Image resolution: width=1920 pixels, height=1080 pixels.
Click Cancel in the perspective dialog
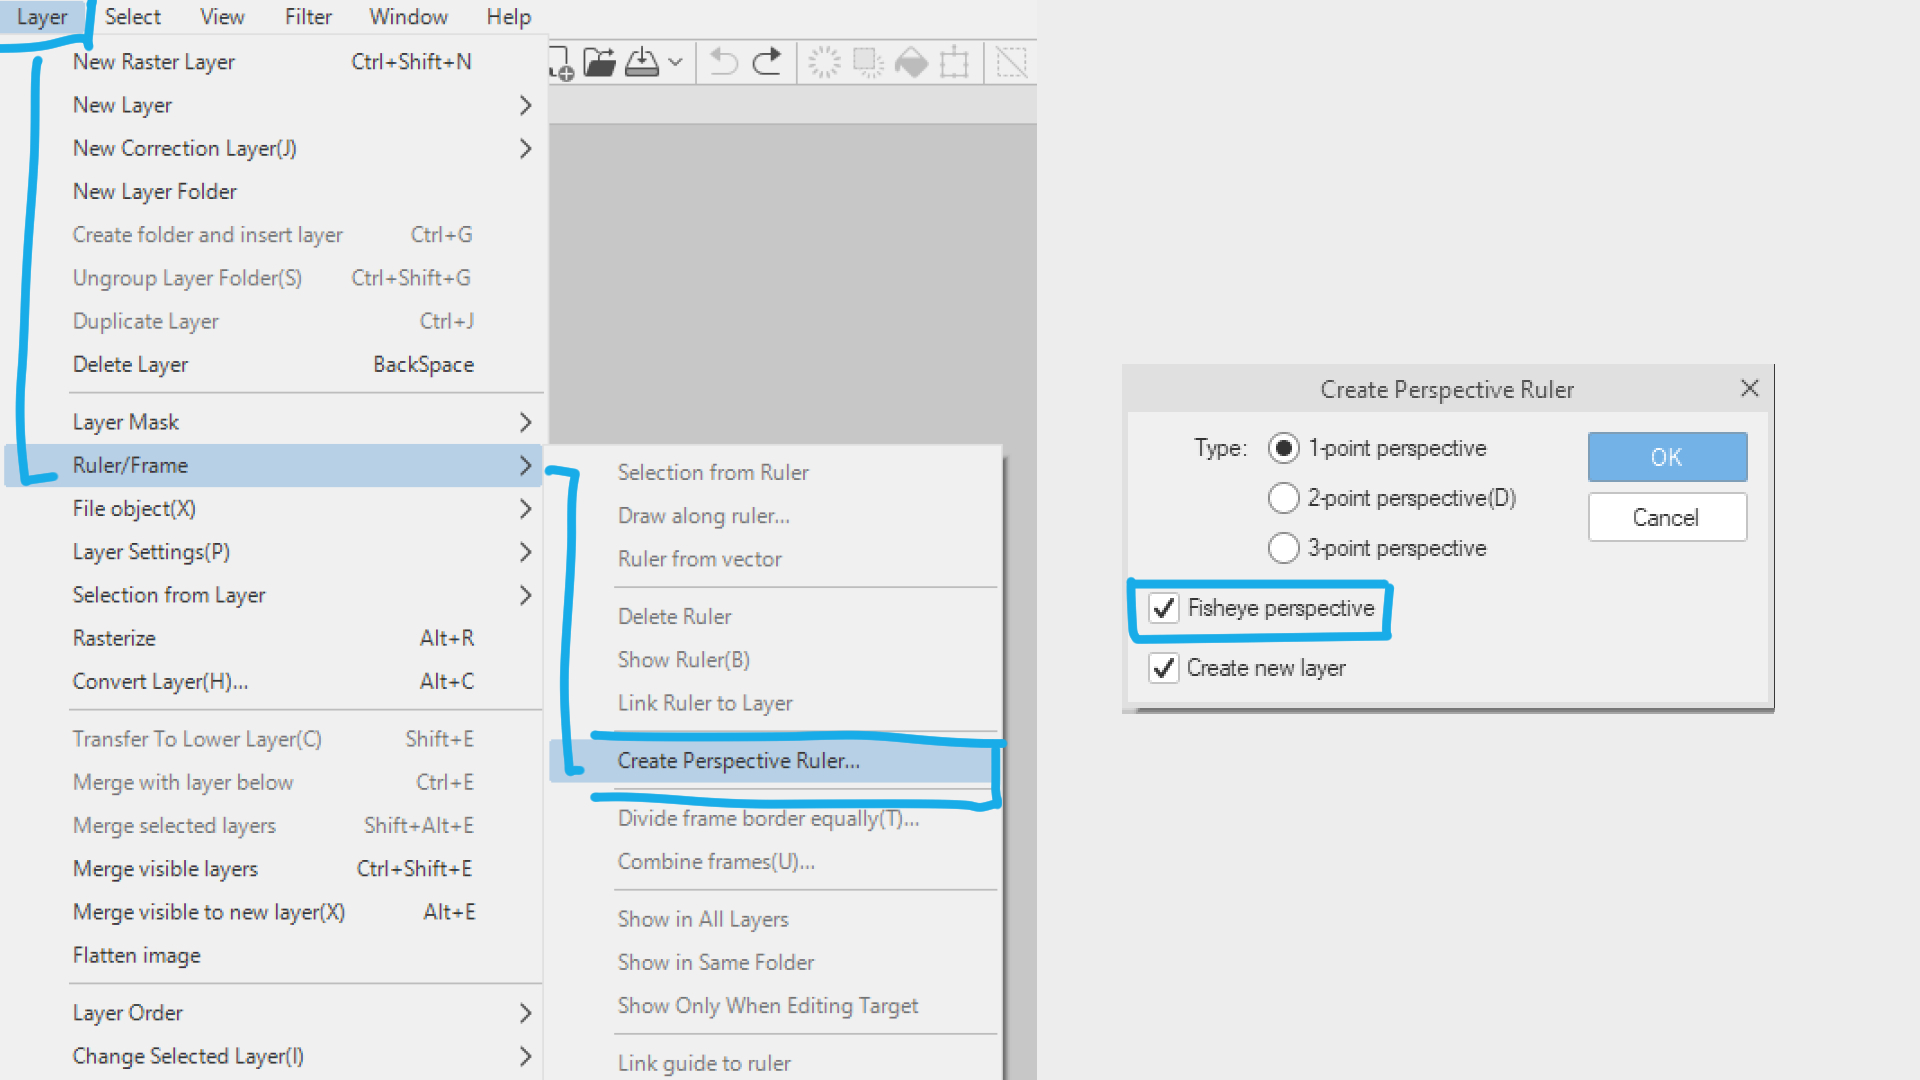click(1666, 517)
